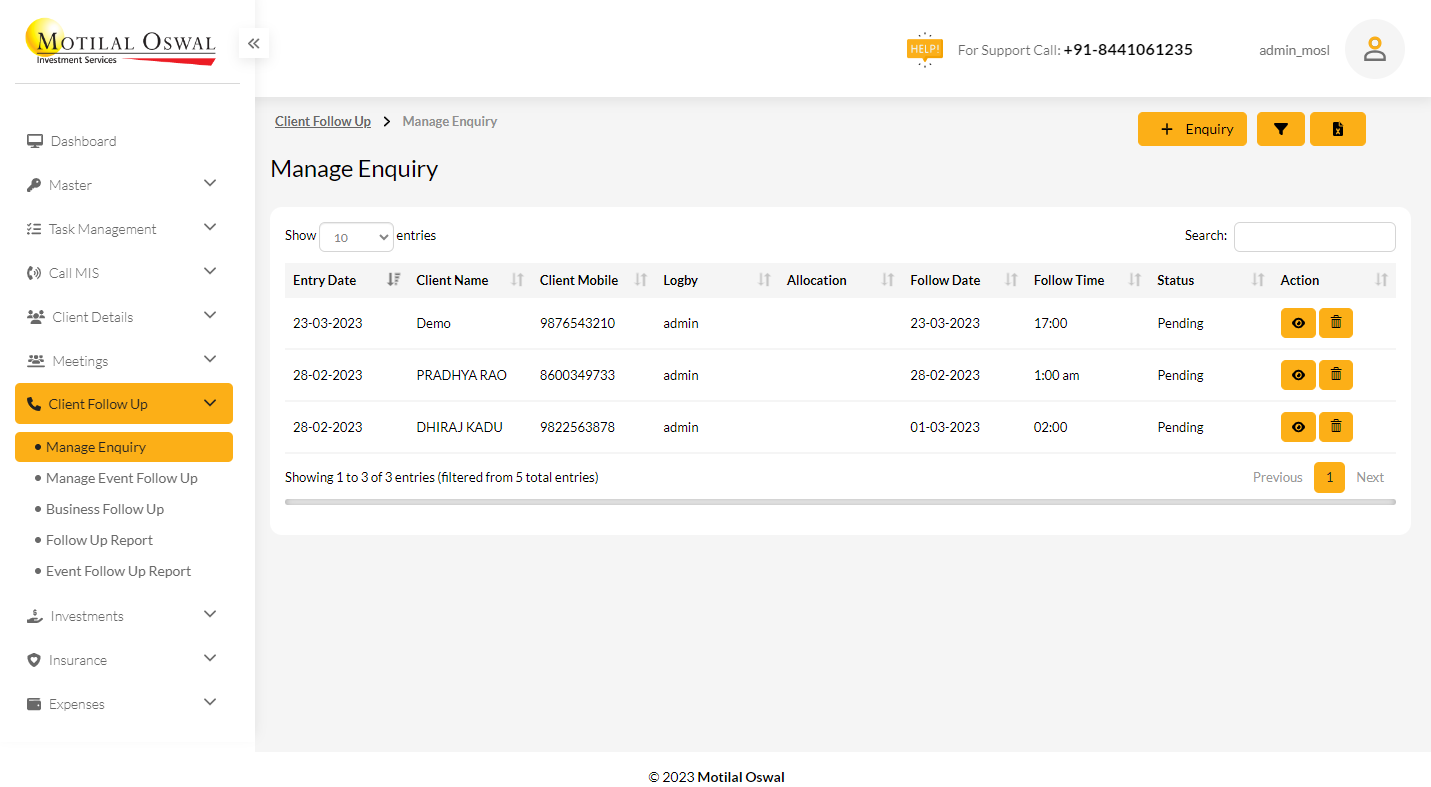Open the user profile avatar icon
The image size is (1431, 787).
point(1375,49)
